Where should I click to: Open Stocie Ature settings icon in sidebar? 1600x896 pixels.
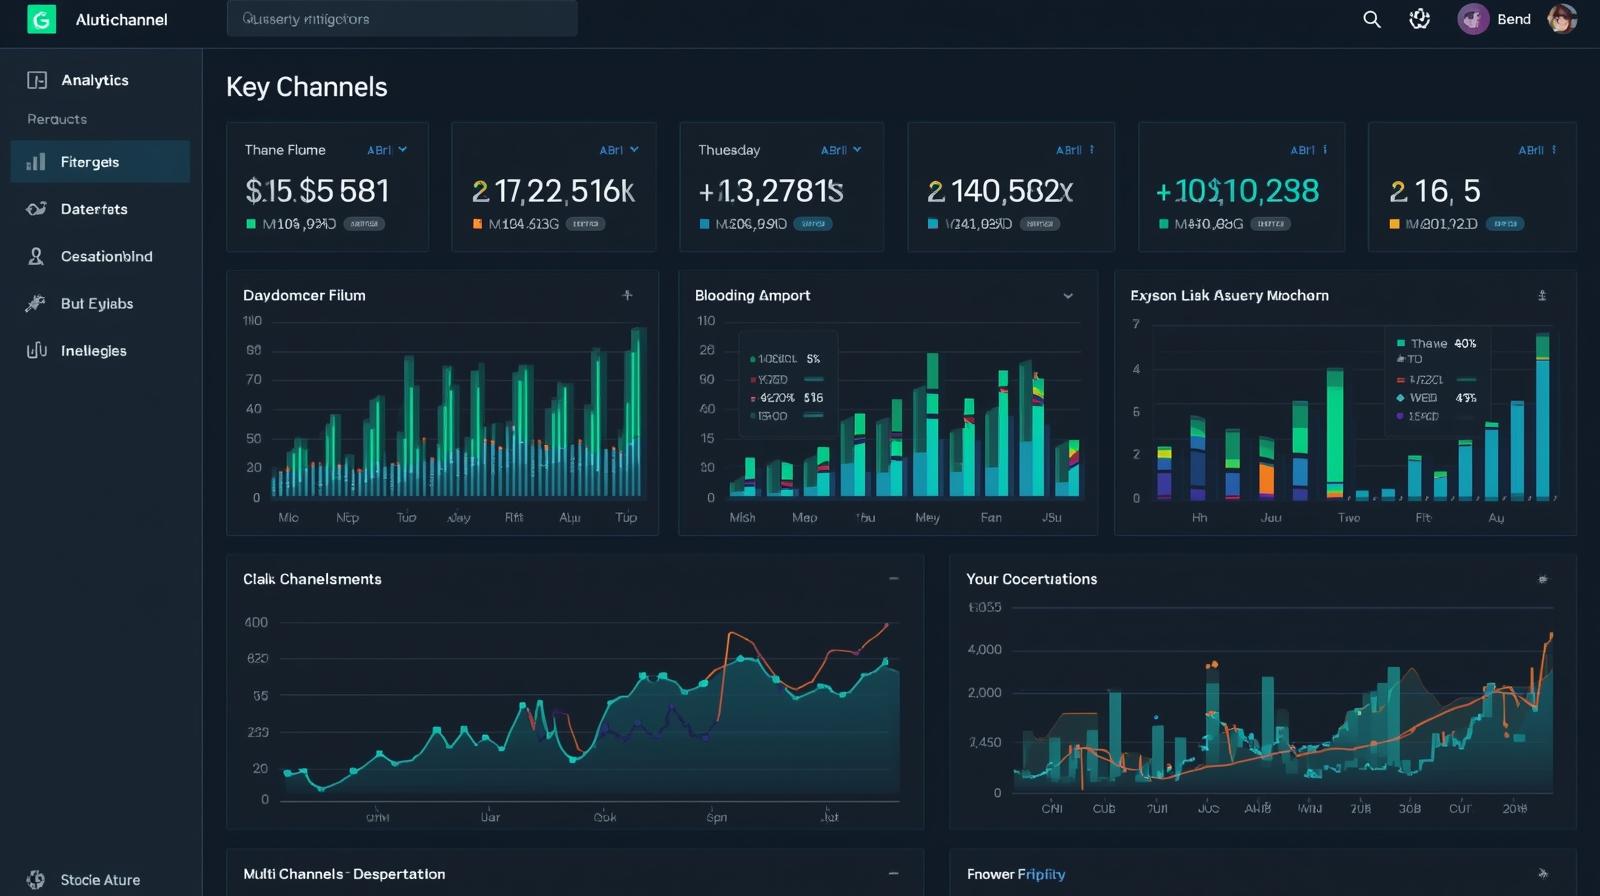[x=36, y=880]
